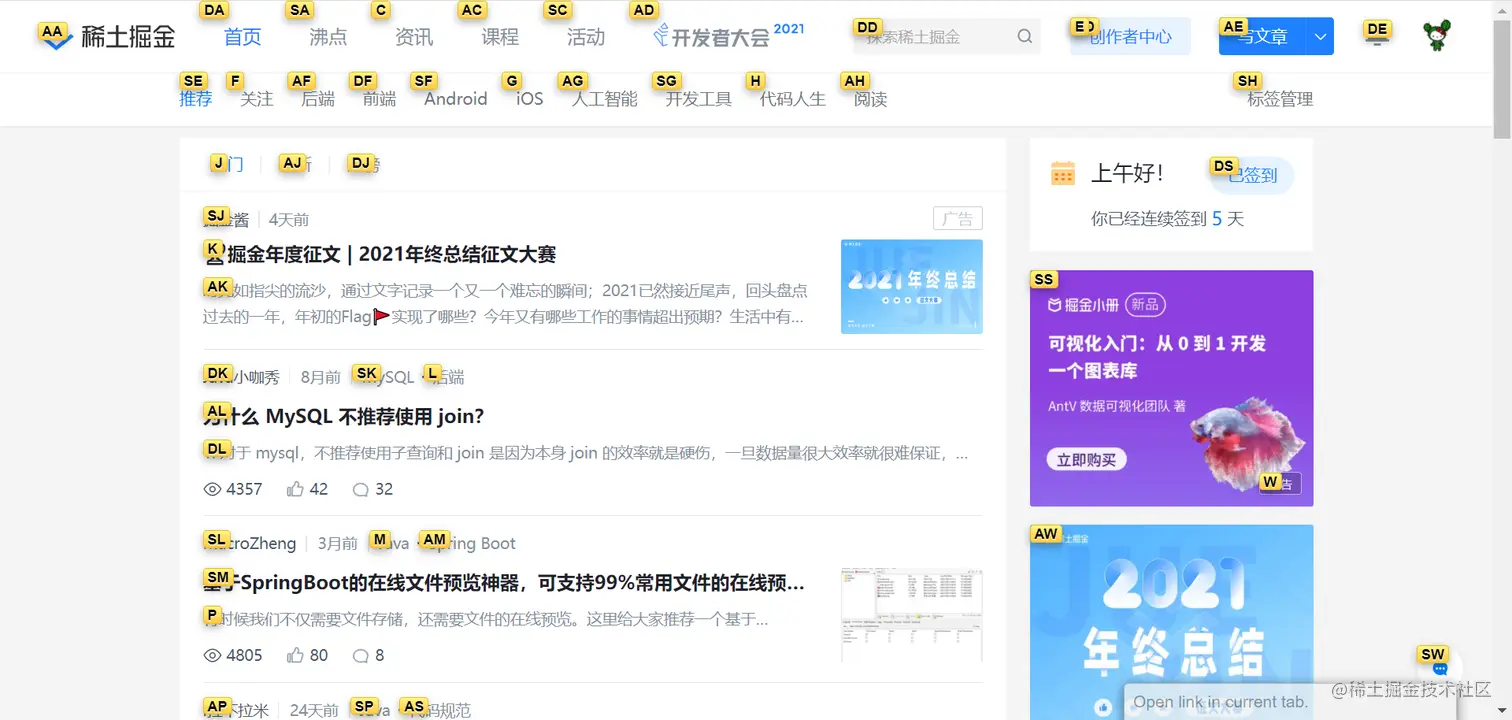Expand the 写文章 dropdown arrow
The image size is (1512, 720).
tap(1320, 37)
